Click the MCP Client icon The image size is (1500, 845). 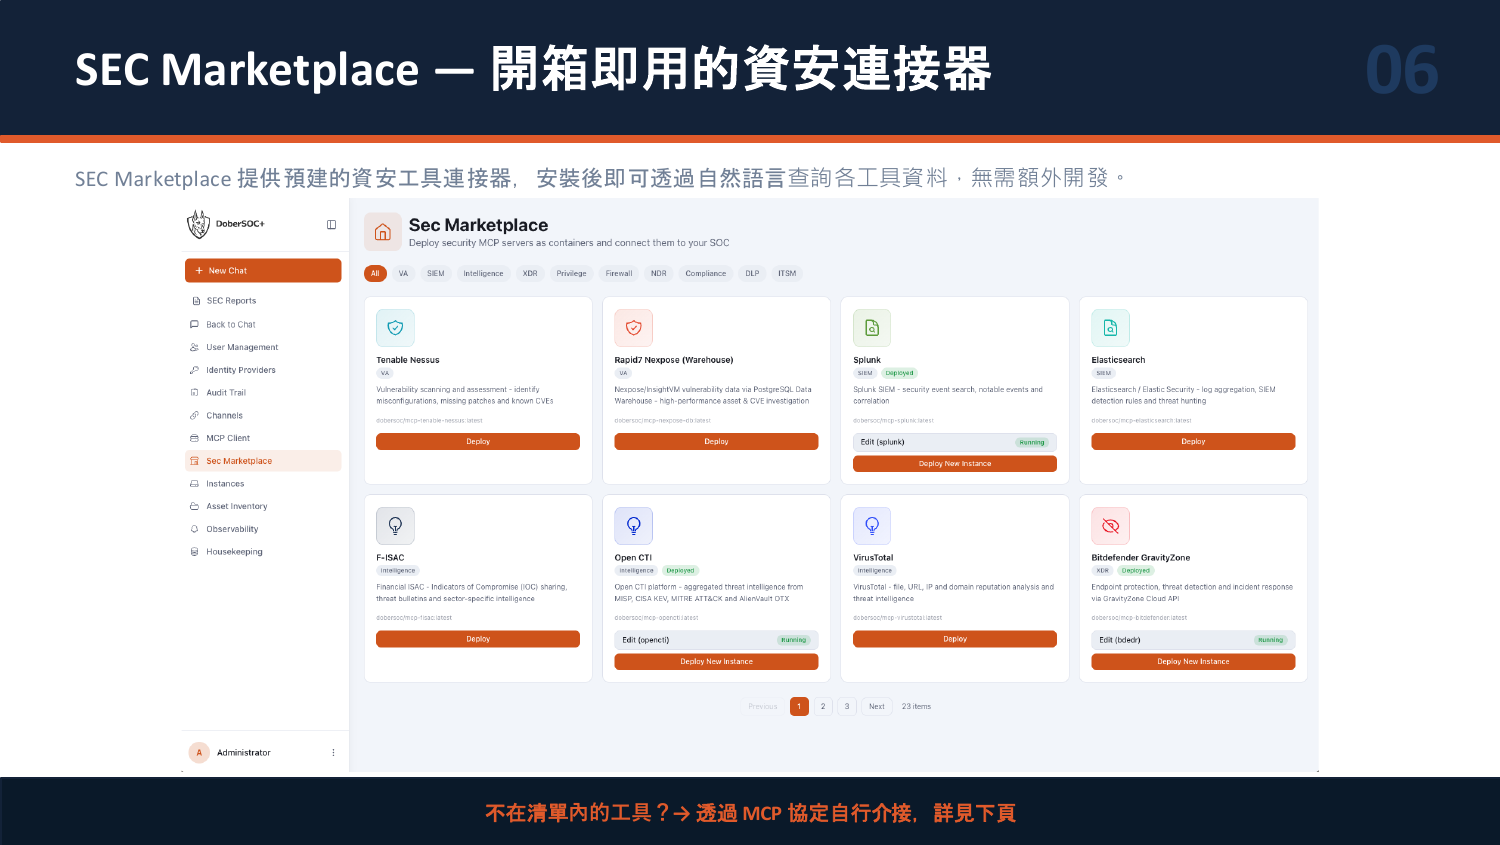click(x=195, y=438)
